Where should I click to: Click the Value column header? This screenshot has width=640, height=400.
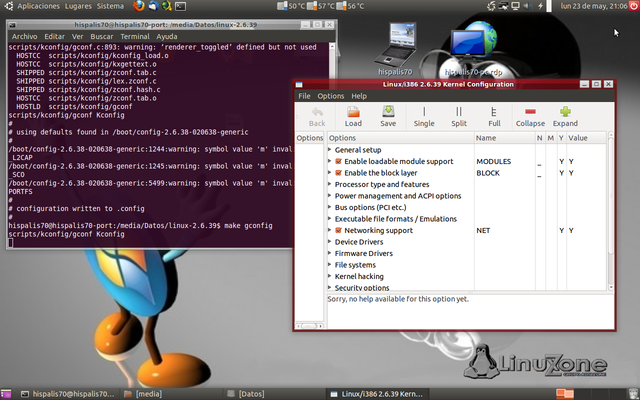587,138
